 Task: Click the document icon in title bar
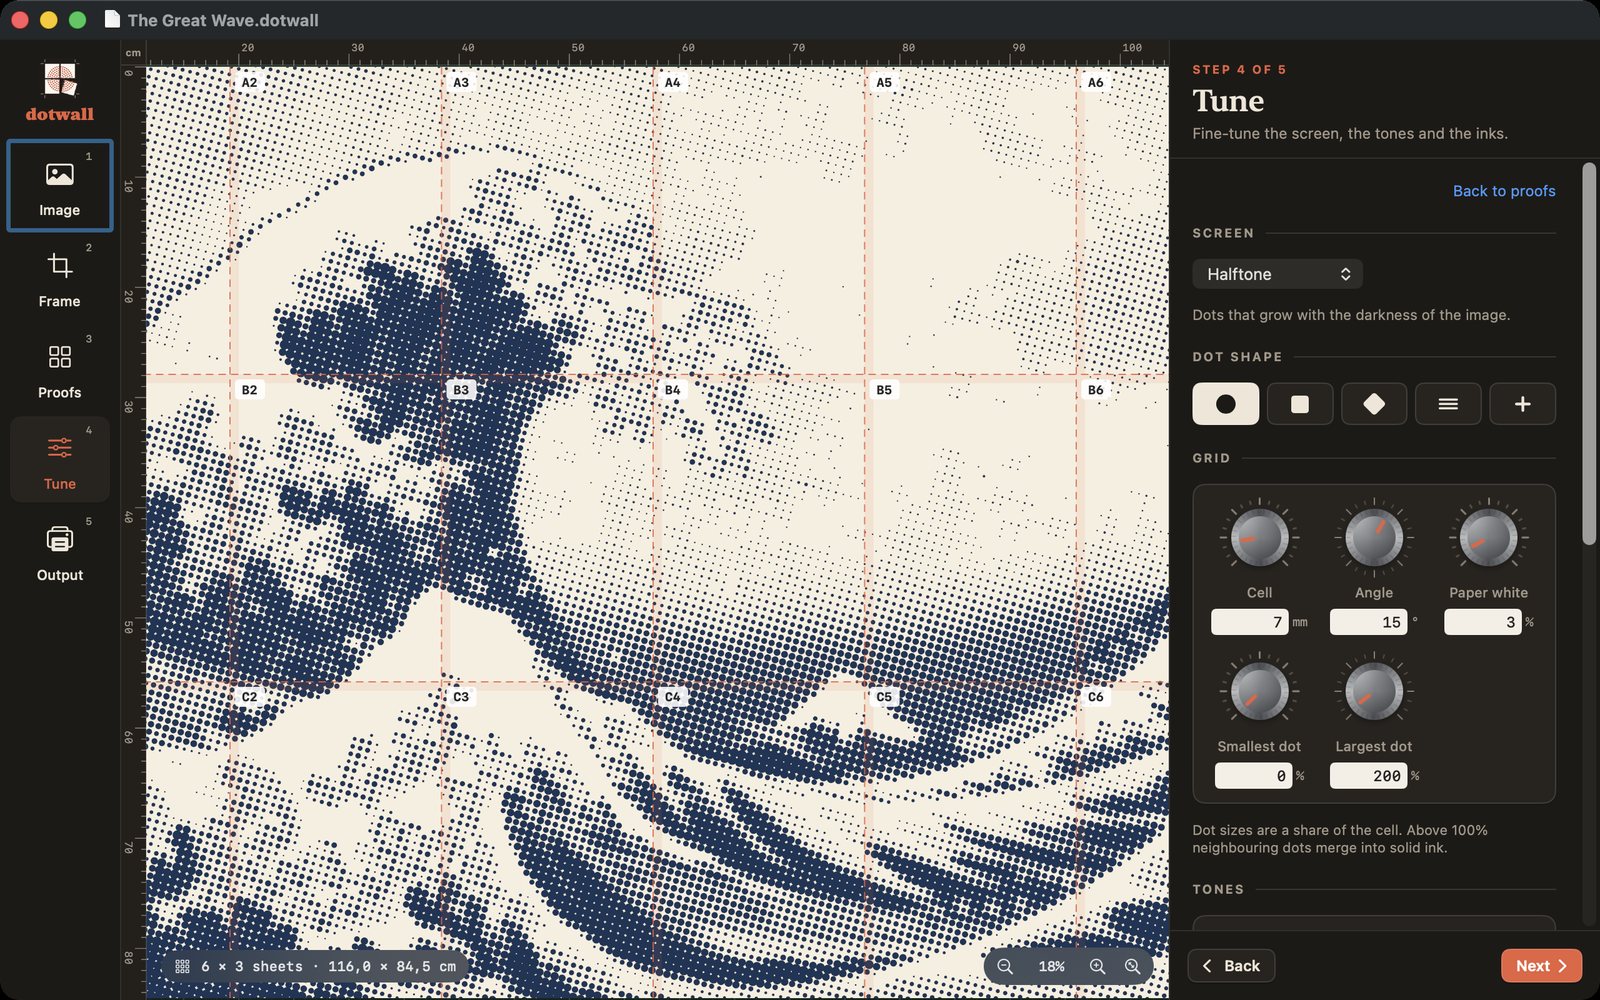pyautogui.click(x=112, y=20)
